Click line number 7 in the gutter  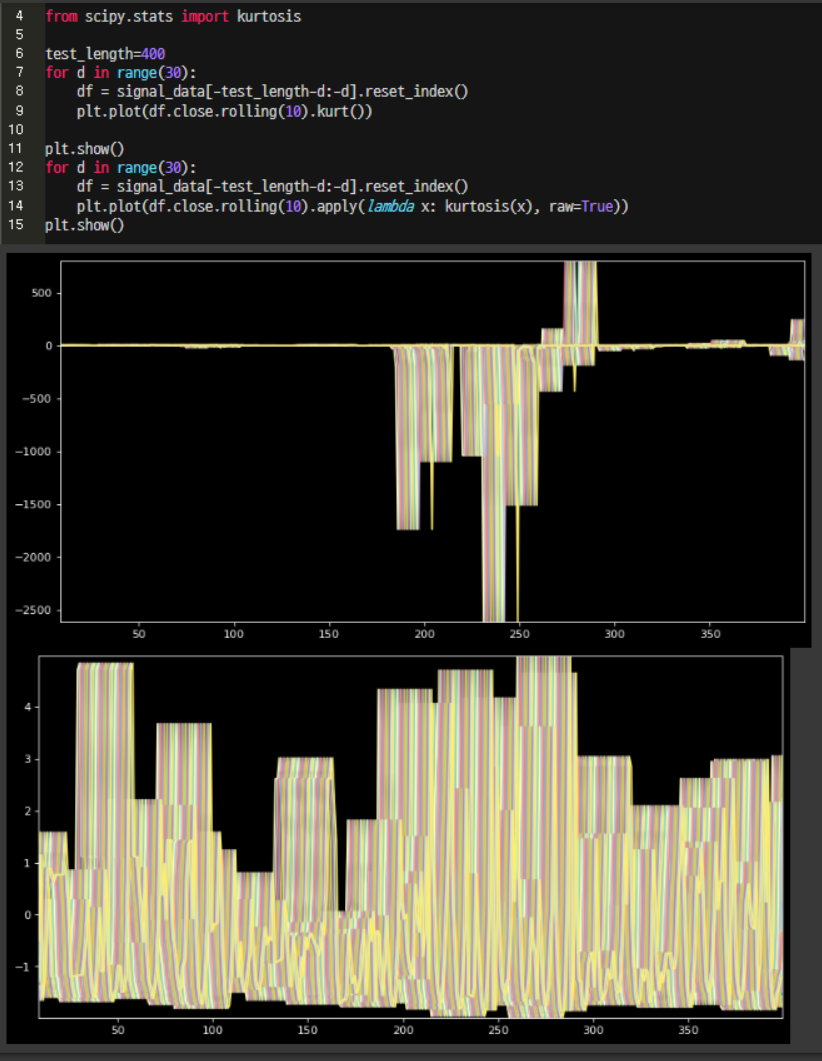tap(19, 72)
